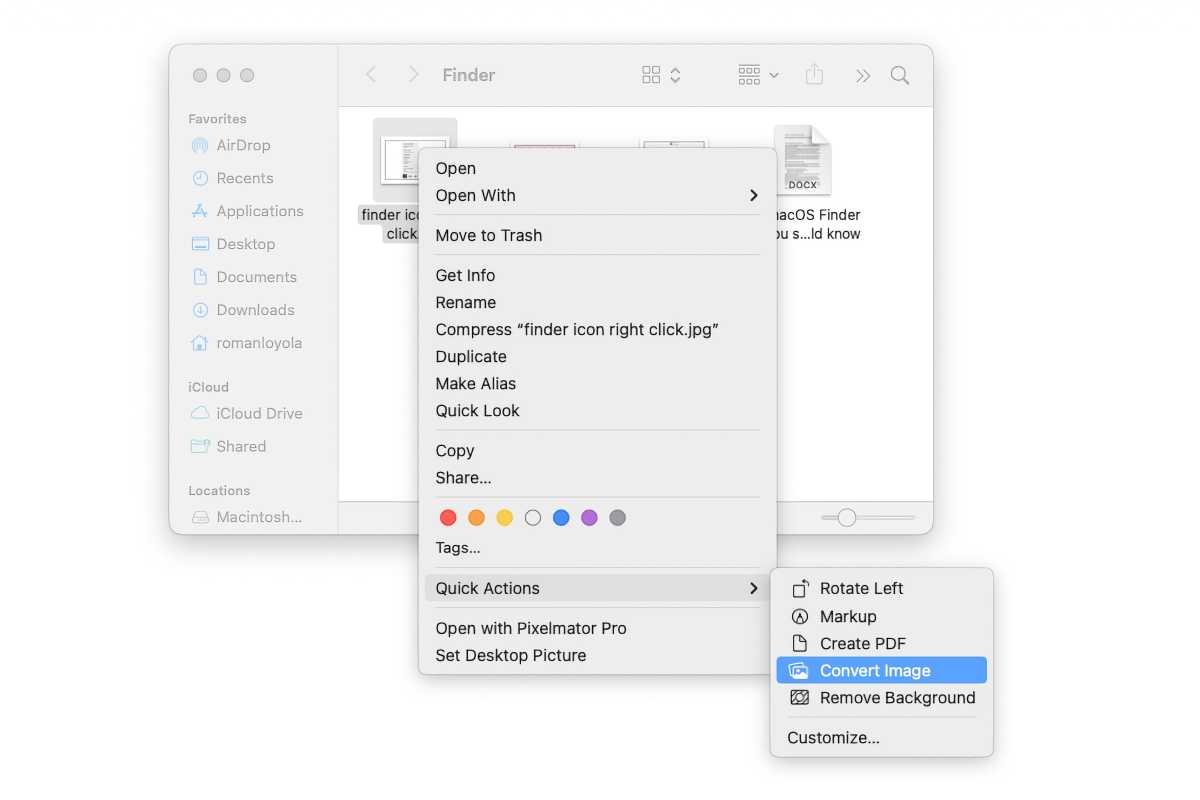Click the Downloads label in Favorites
This screenshot has height=800, width=1200.
(256, 310)
